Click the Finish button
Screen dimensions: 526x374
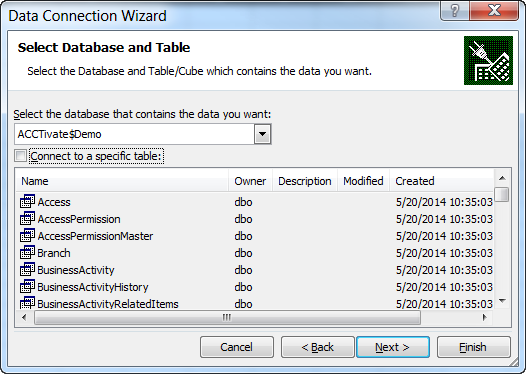(474, 347)
